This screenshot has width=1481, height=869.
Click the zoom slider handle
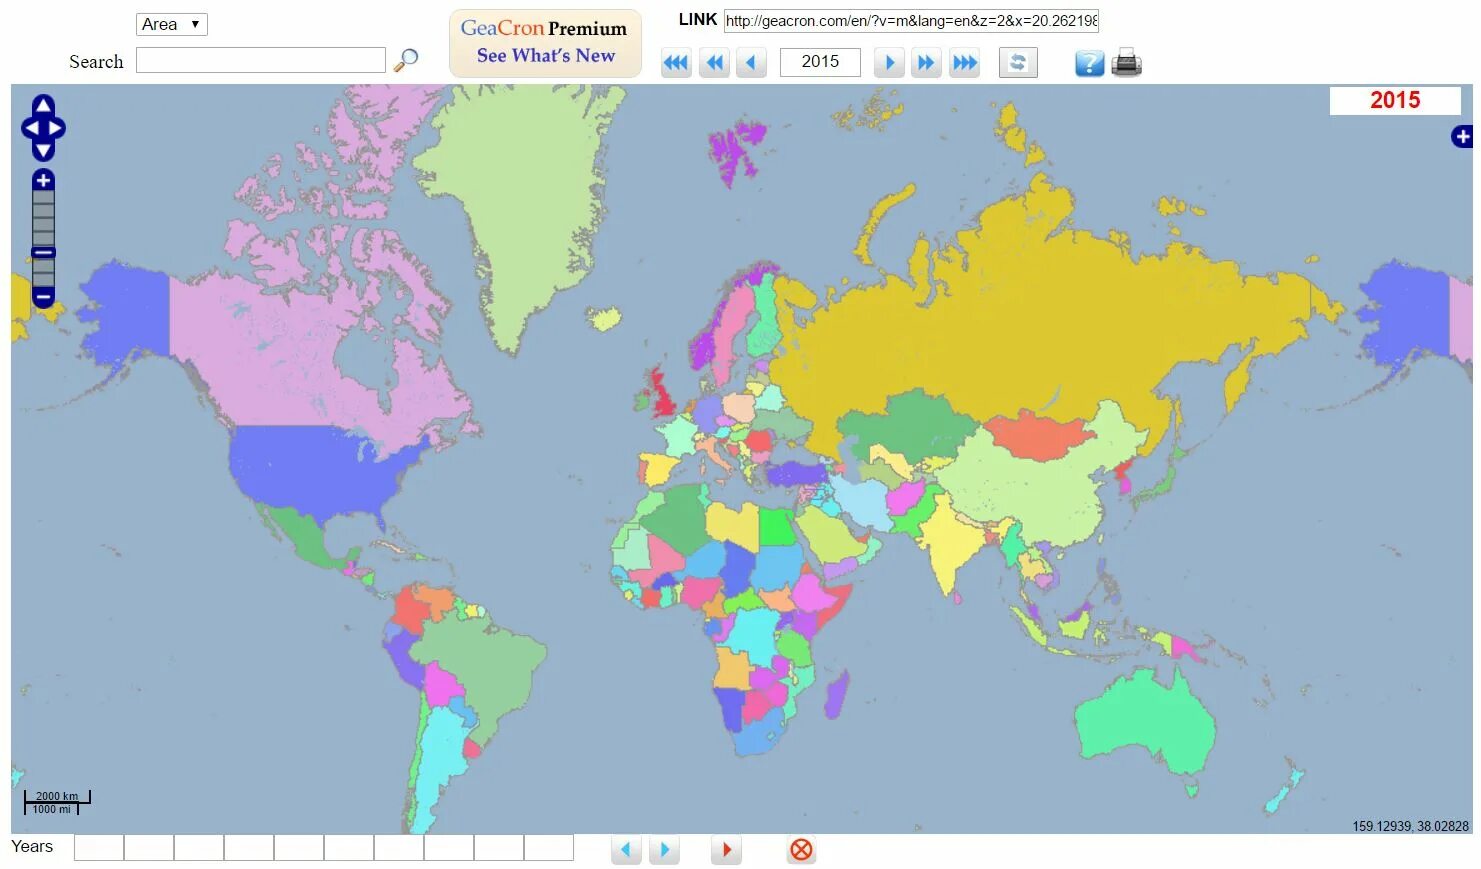click(x=43, y=253)
